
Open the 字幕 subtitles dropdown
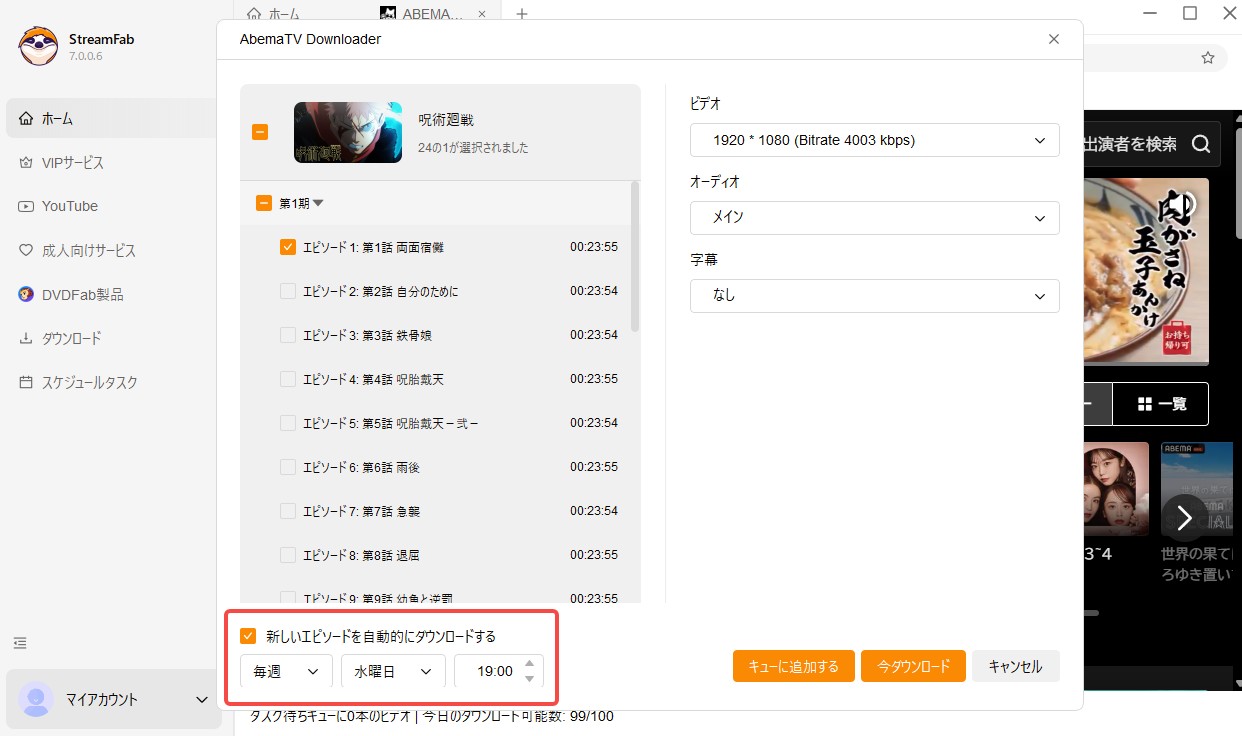pos(874,296)
